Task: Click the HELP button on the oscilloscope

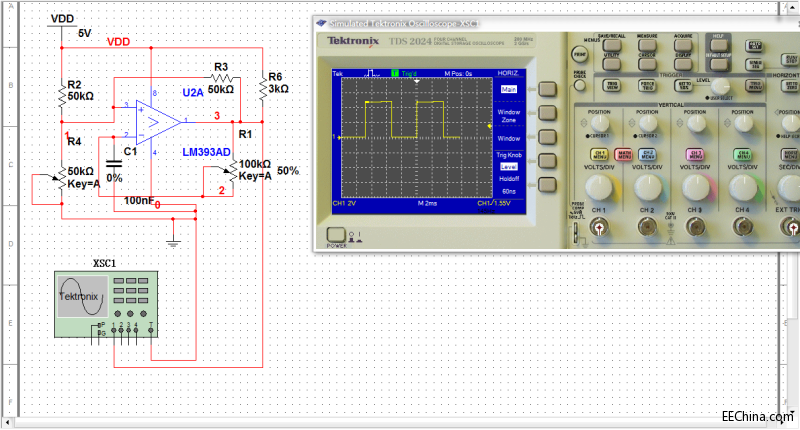Action: [718, 45]
